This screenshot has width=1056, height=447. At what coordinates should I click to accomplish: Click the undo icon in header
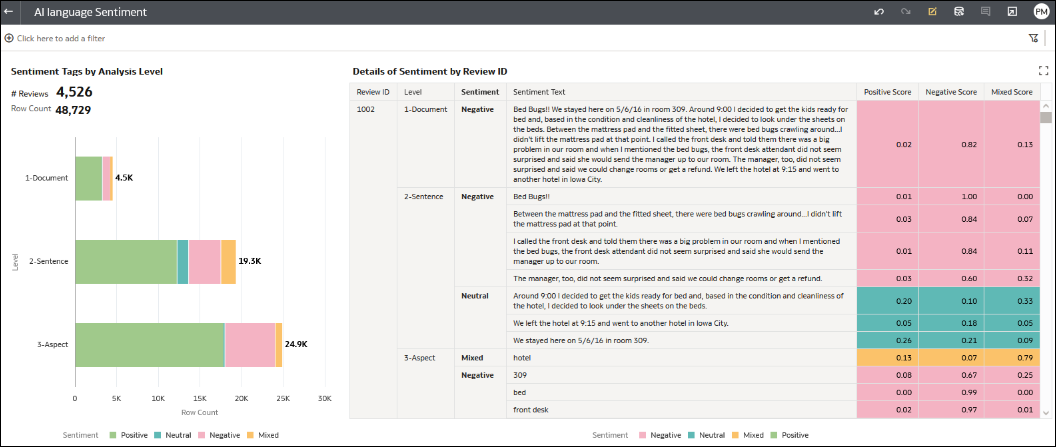[879, 12]
